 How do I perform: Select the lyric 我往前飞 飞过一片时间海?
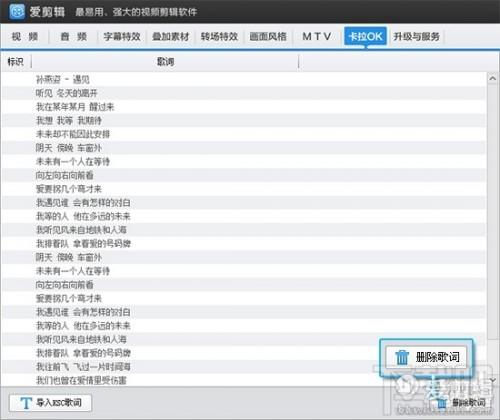click(243, 367)
